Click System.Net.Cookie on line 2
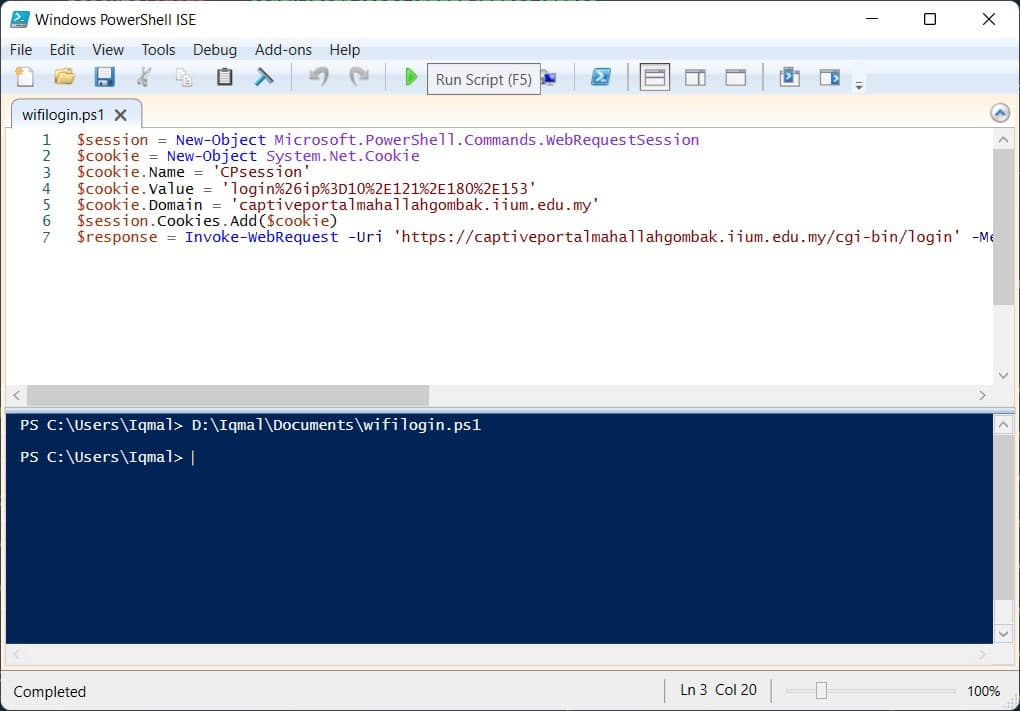 tap(343, 156)
